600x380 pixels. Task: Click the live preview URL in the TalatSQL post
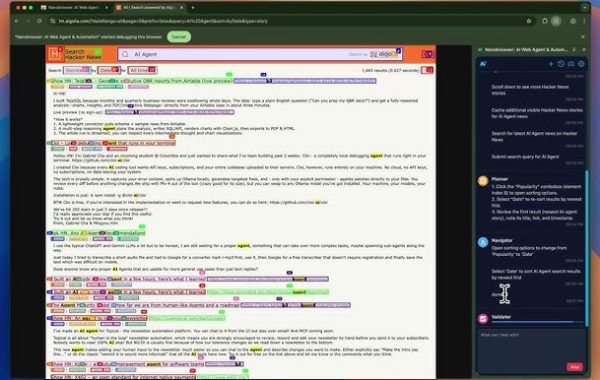coord(170,112)
